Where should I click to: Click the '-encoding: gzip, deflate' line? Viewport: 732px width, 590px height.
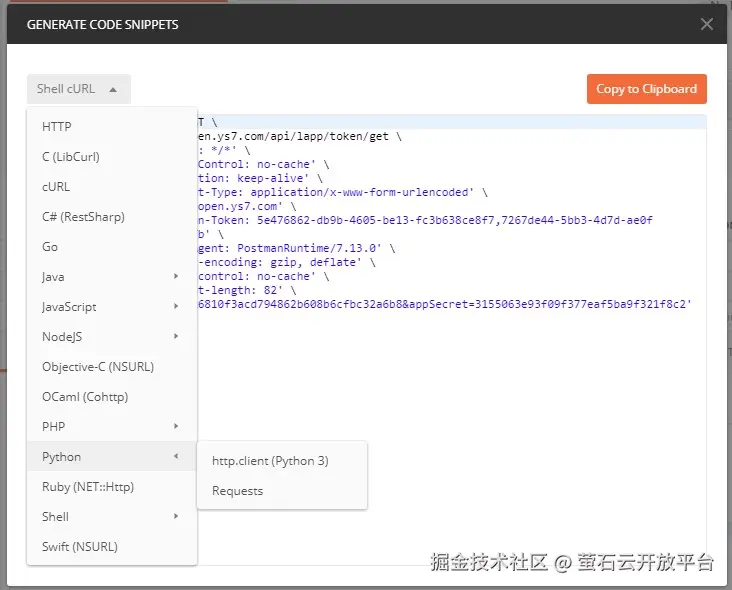(287, 262)
